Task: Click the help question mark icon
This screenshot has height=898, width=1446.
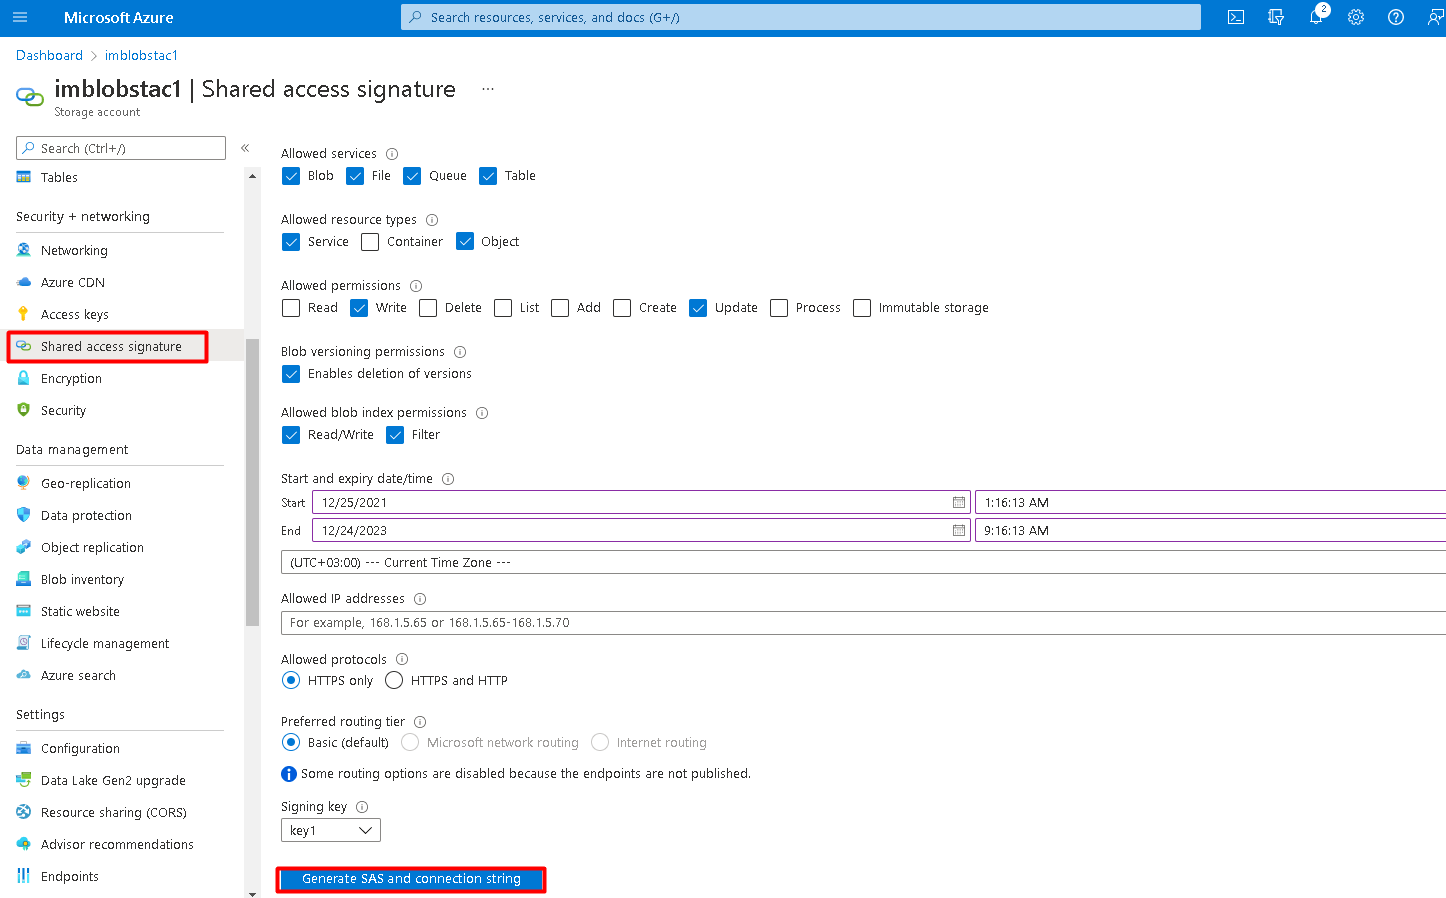Action: pyautogui.click(x=1396, y=17)
